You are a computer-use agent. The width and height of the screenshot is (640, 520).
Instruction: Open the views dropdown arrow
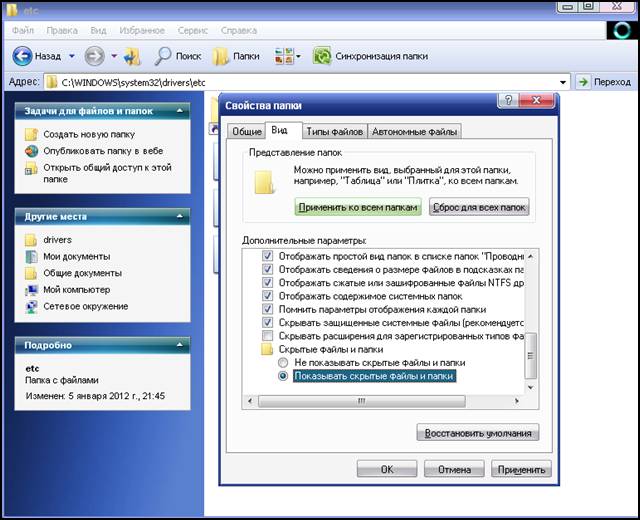(298, 56)
